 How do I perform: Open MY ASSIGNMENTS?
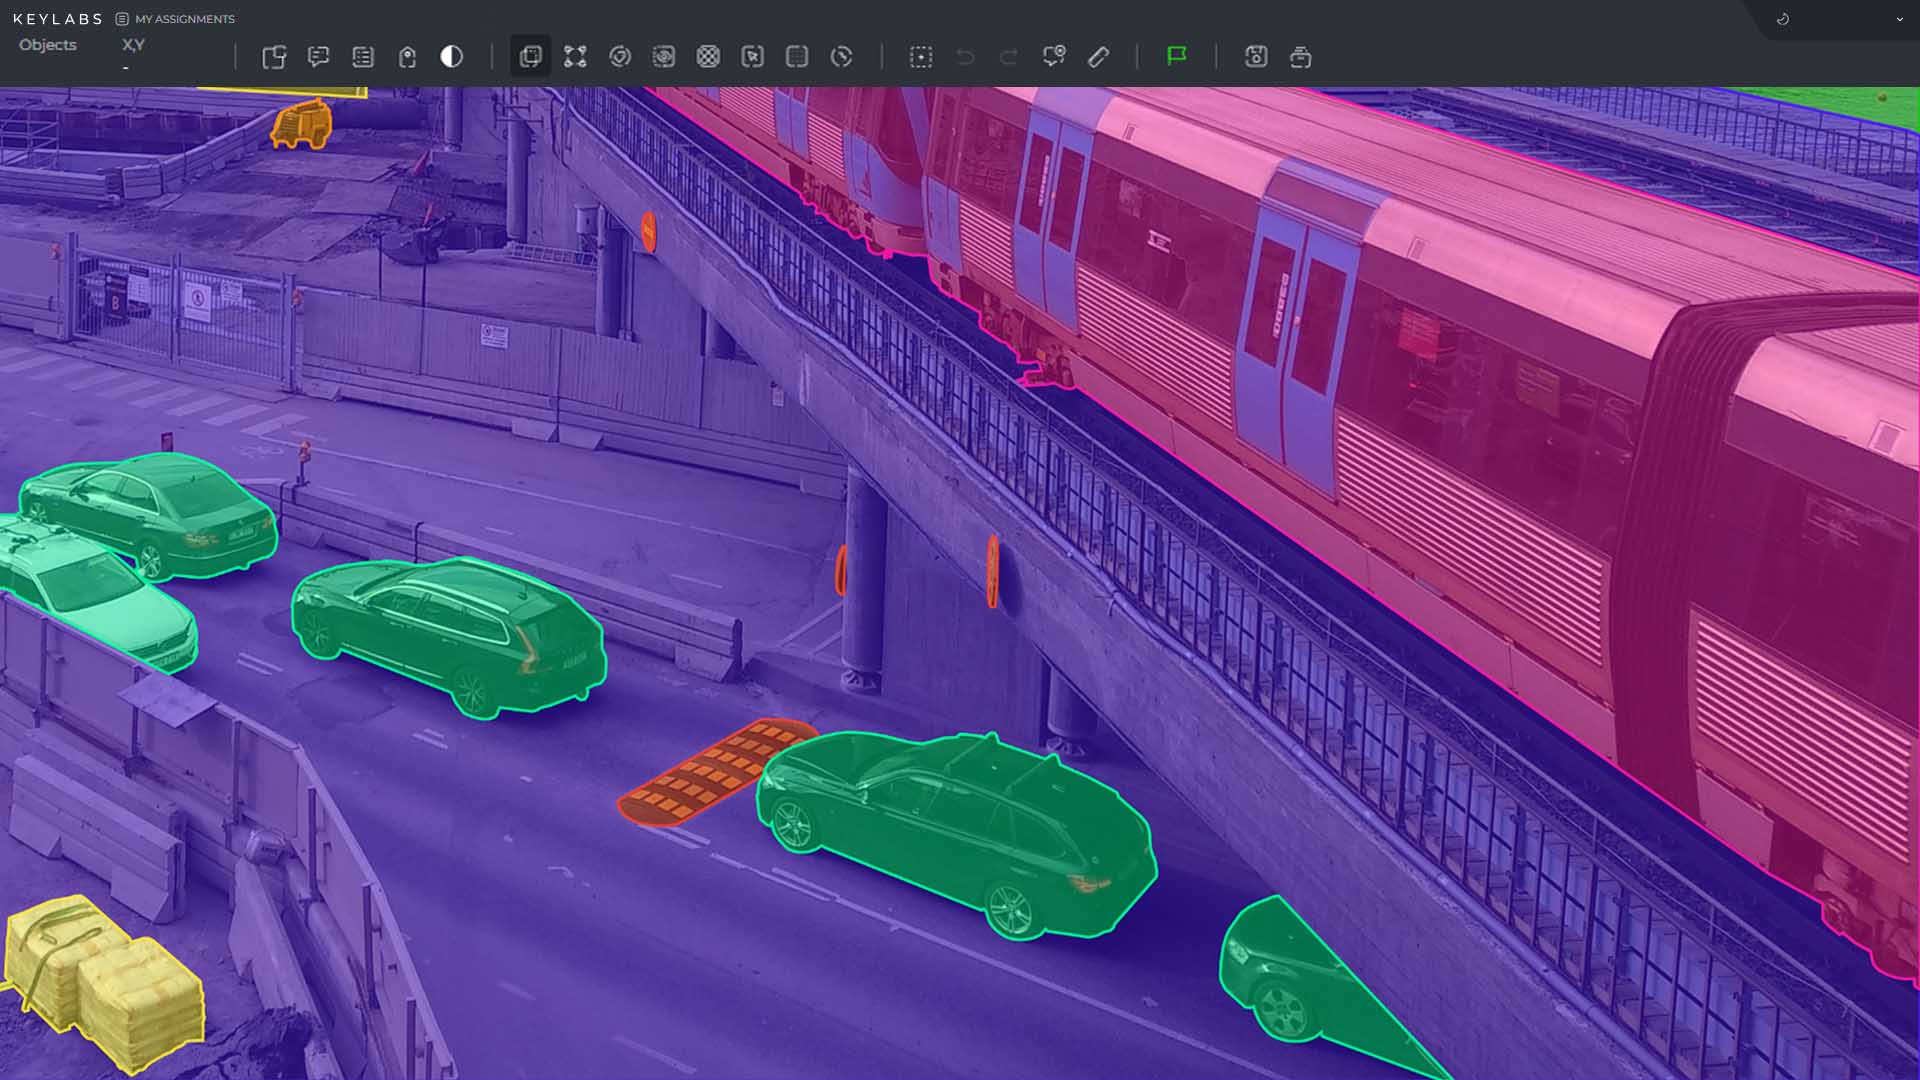tap(185, 18)
